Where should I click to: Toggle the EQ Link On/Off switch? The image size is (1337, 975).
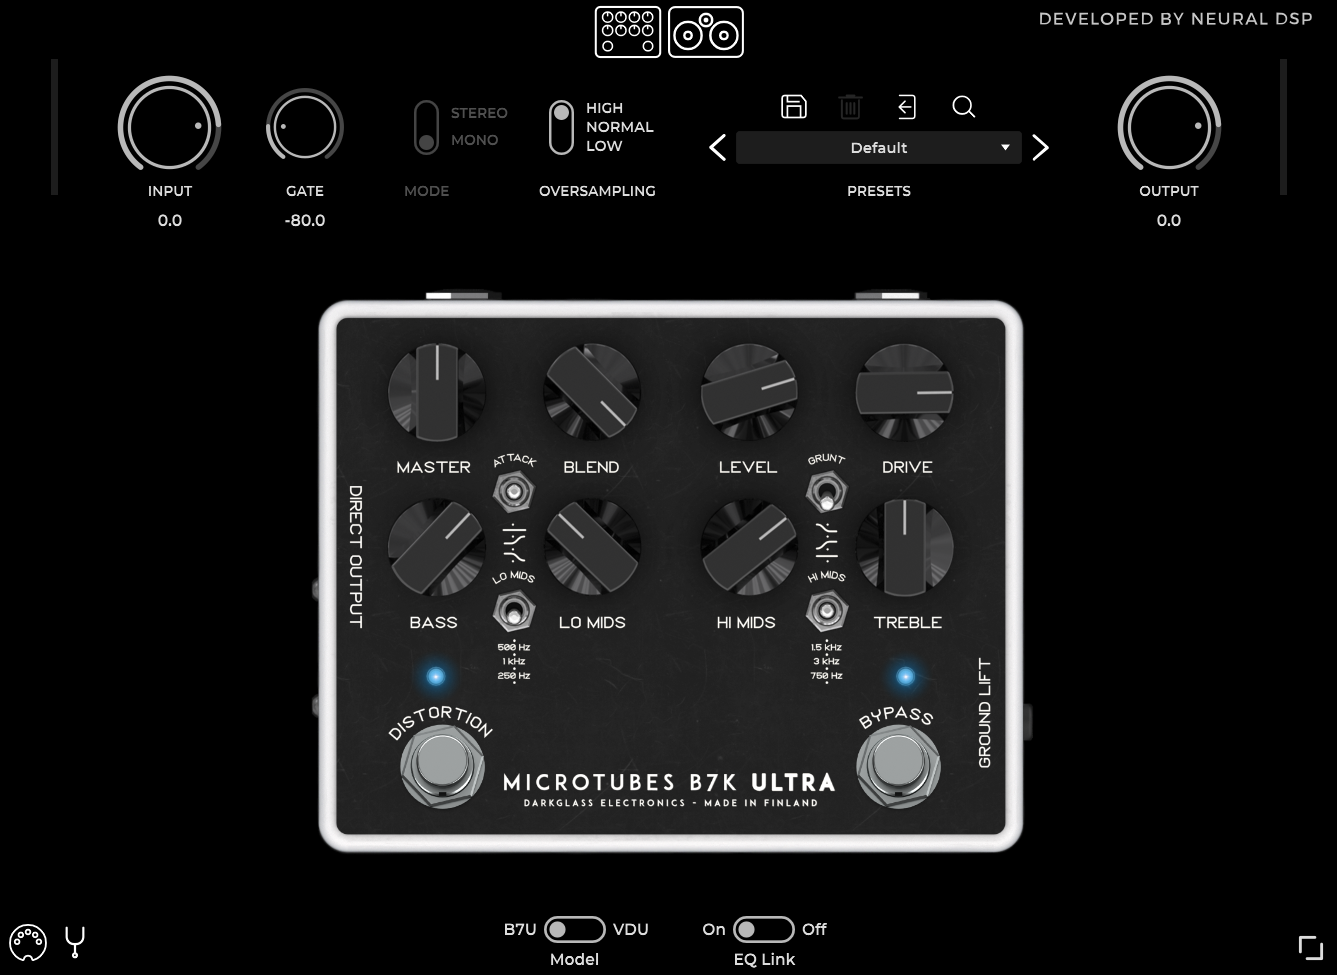[764, 929]
